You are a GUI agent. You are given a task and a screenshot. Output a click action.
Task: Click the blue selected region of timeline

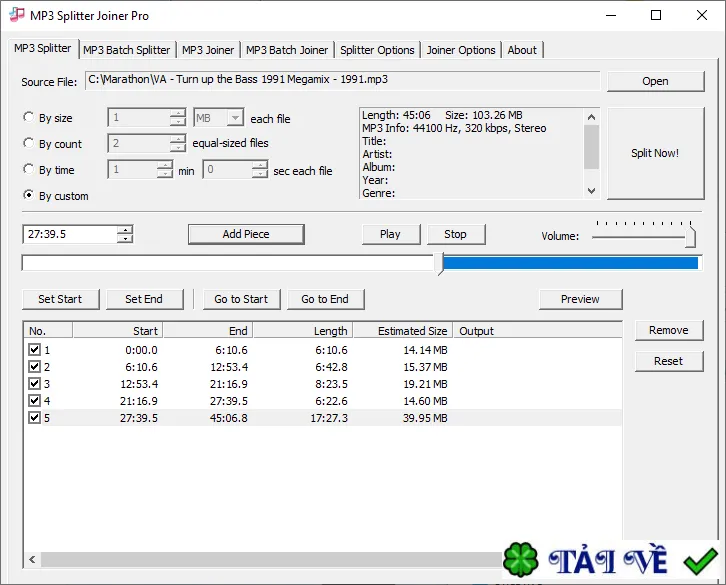pos(571,263)
